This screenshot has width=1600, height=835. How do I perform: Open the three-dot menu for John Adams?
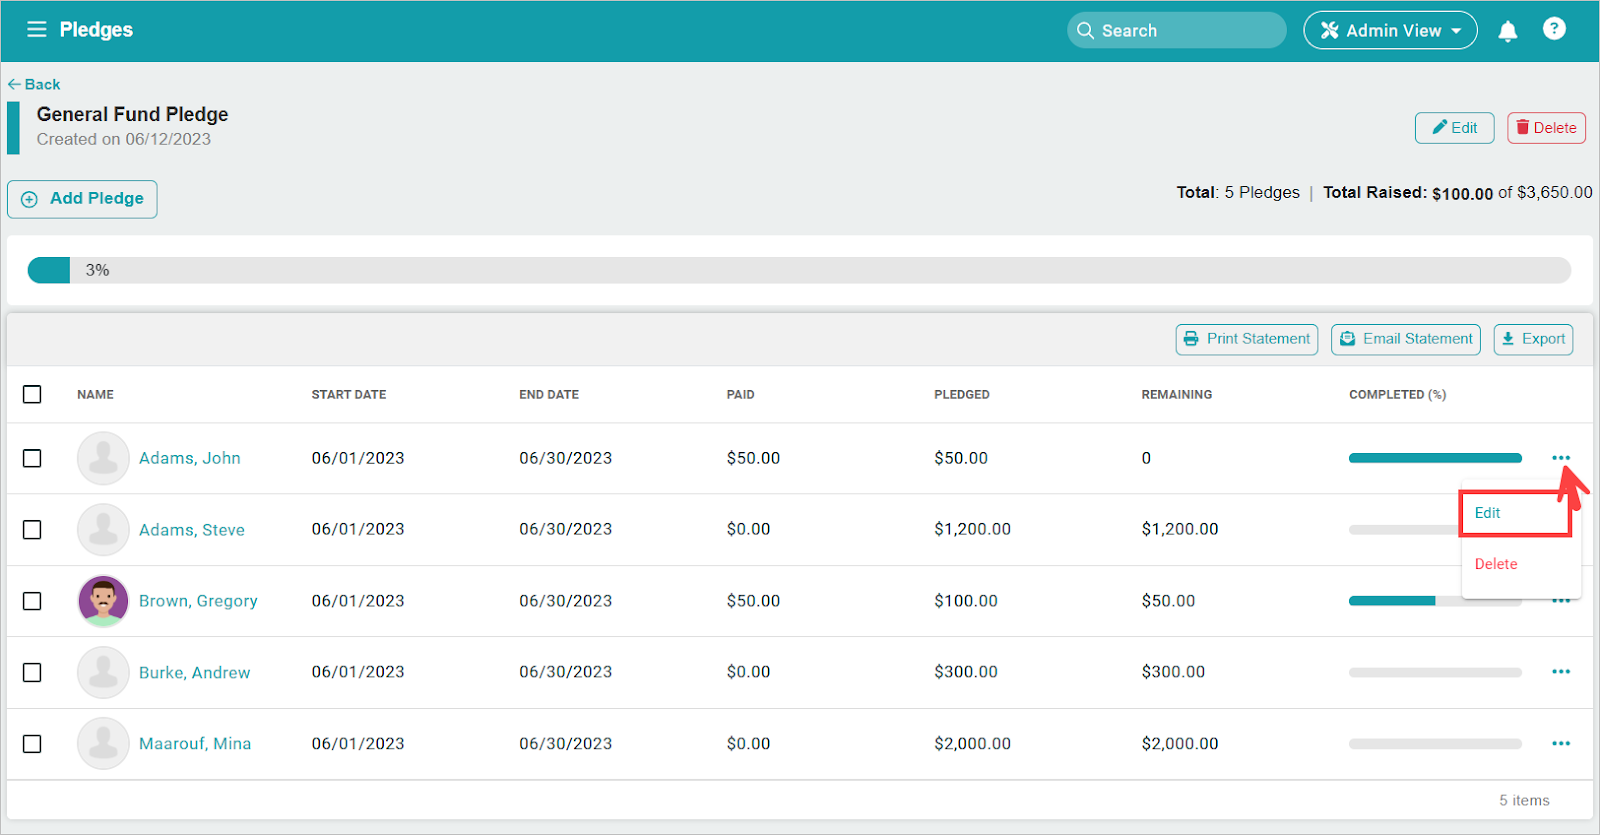1560,458
